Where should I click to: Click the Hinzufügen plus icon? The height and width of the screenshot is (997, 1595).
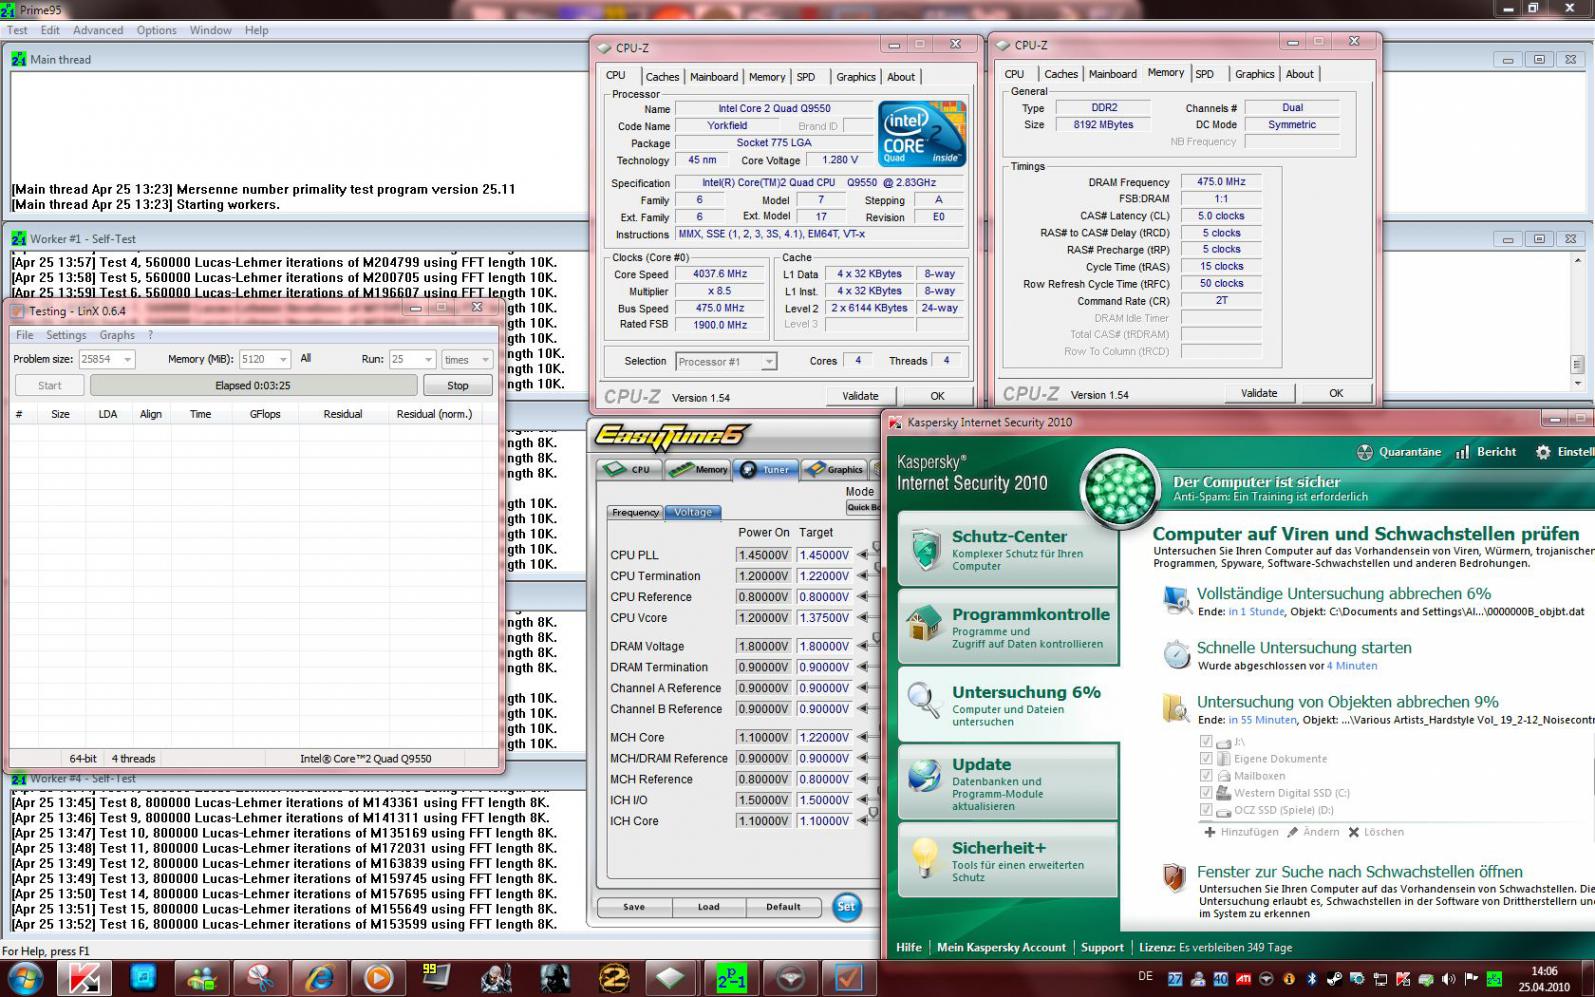pyautogui.click(x=1209, y=832)
